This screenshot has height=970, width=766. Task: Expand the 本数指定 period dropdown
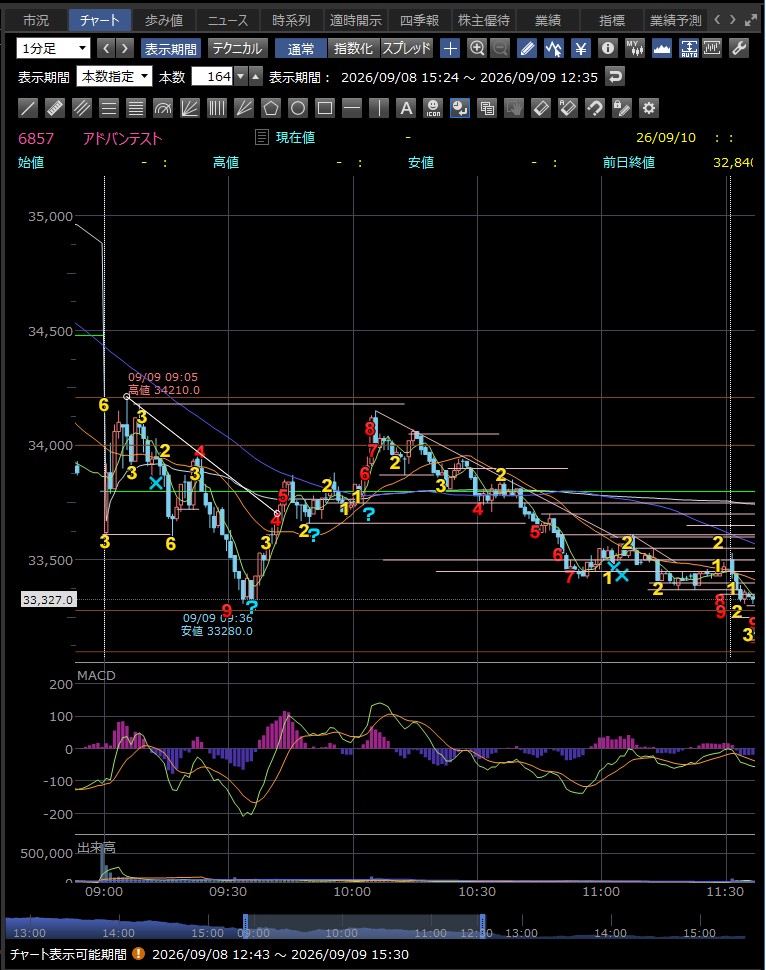click(x=114, y=77)
